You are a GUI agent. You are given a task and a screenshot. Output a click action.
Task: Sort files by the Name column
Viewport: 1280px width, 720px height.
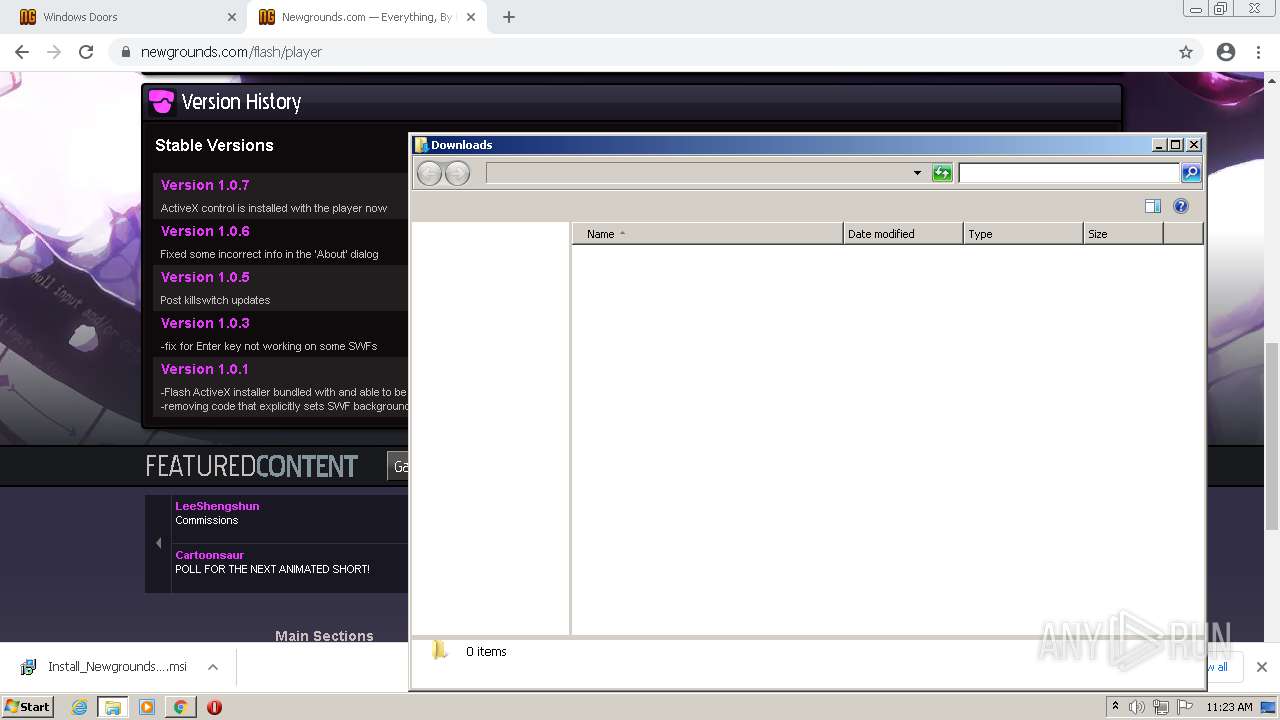(708, 233)
